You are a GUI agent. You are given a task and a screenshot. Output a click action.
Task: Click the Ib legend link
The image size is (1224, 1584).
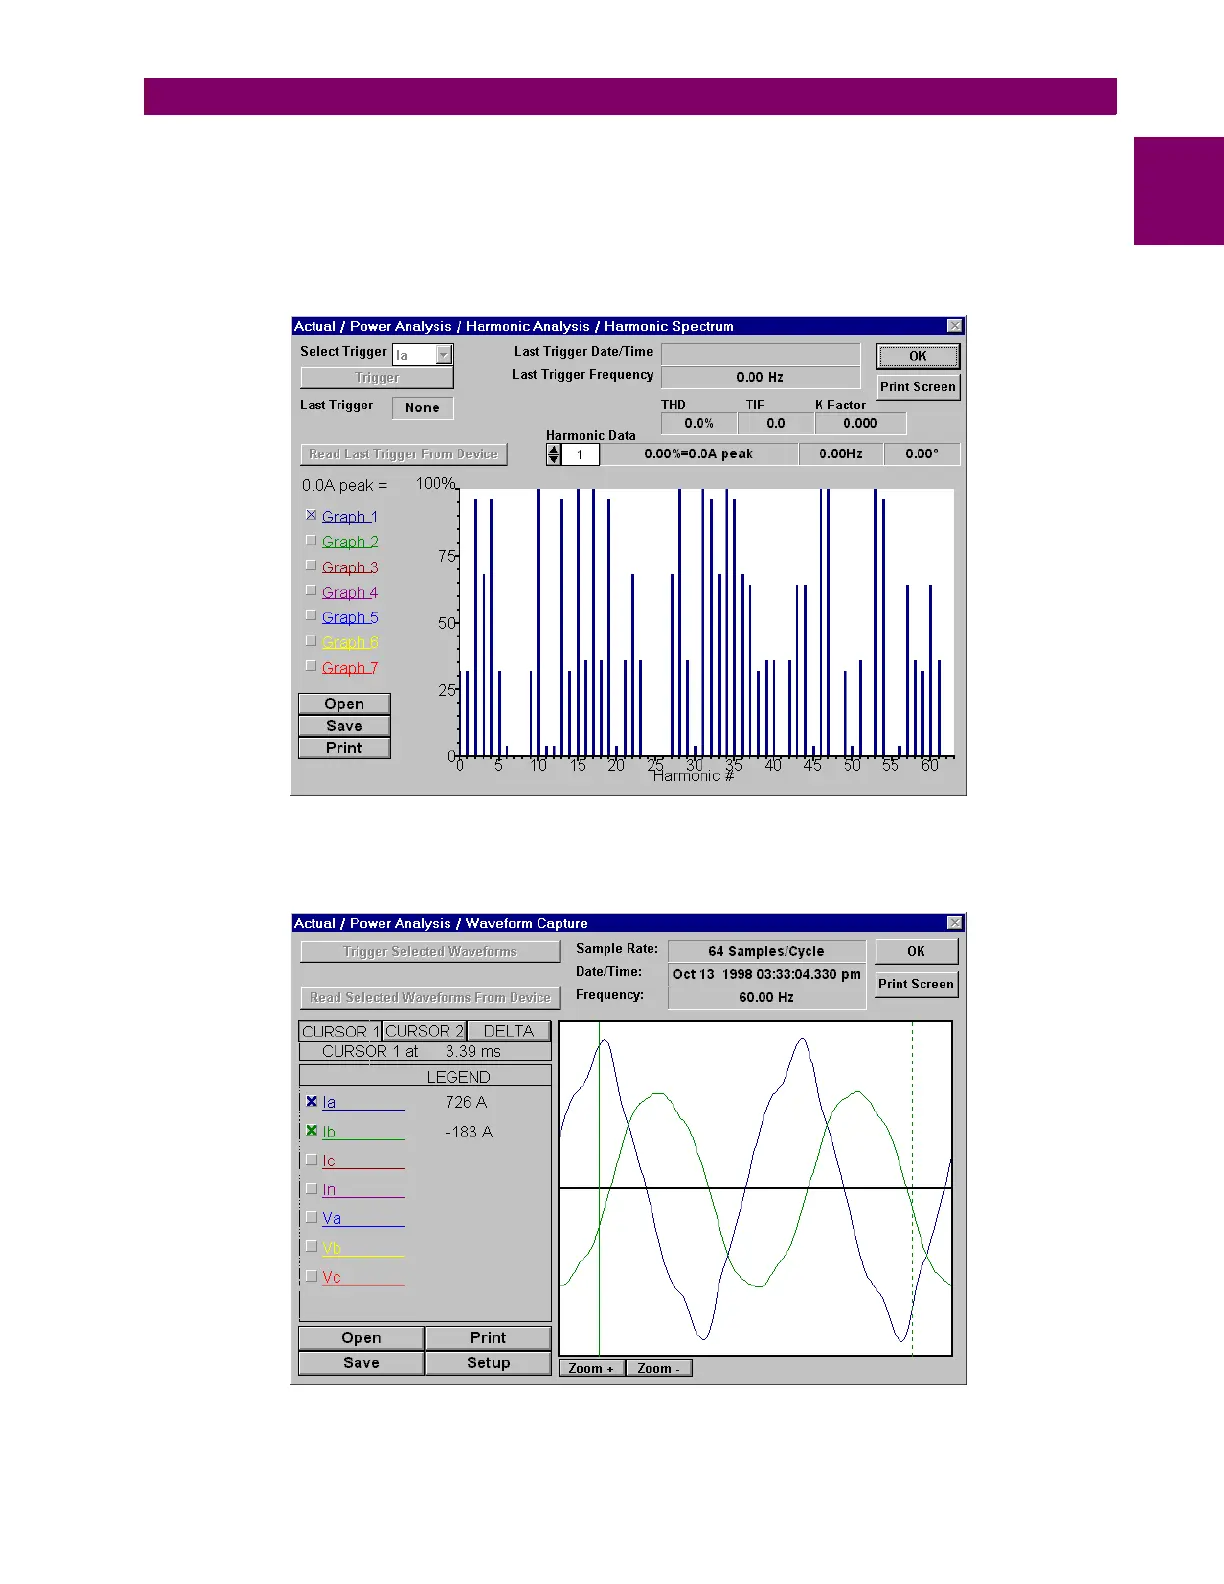click(x=329, y=1132)
